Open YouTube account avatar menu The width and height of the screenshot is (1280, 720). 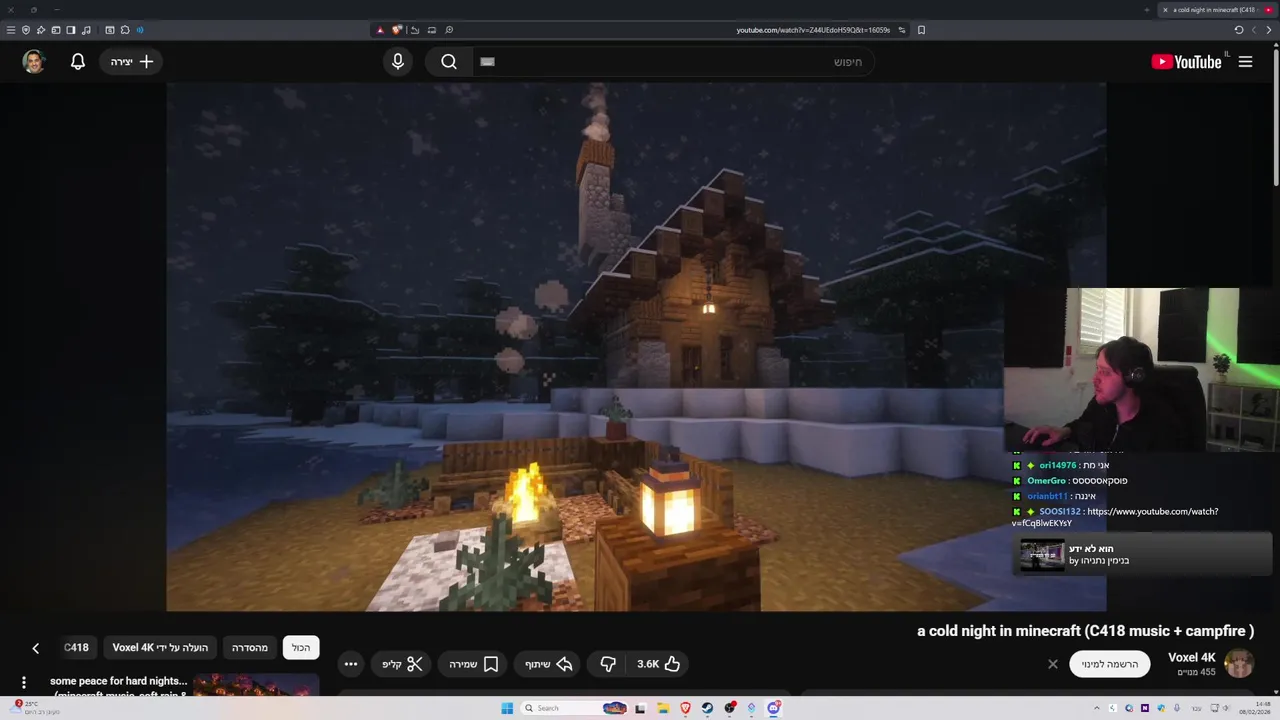pyautogui.click(x=34, y=62)
